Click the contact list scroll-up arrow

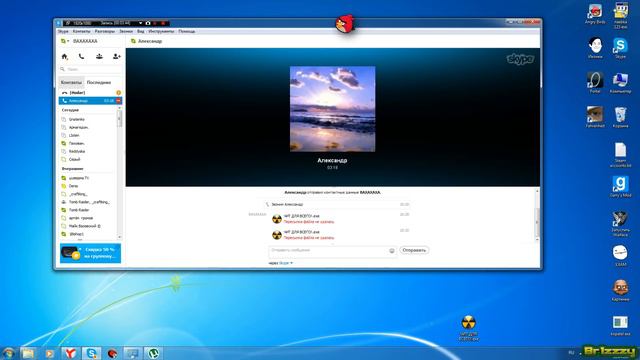[120, 109]
